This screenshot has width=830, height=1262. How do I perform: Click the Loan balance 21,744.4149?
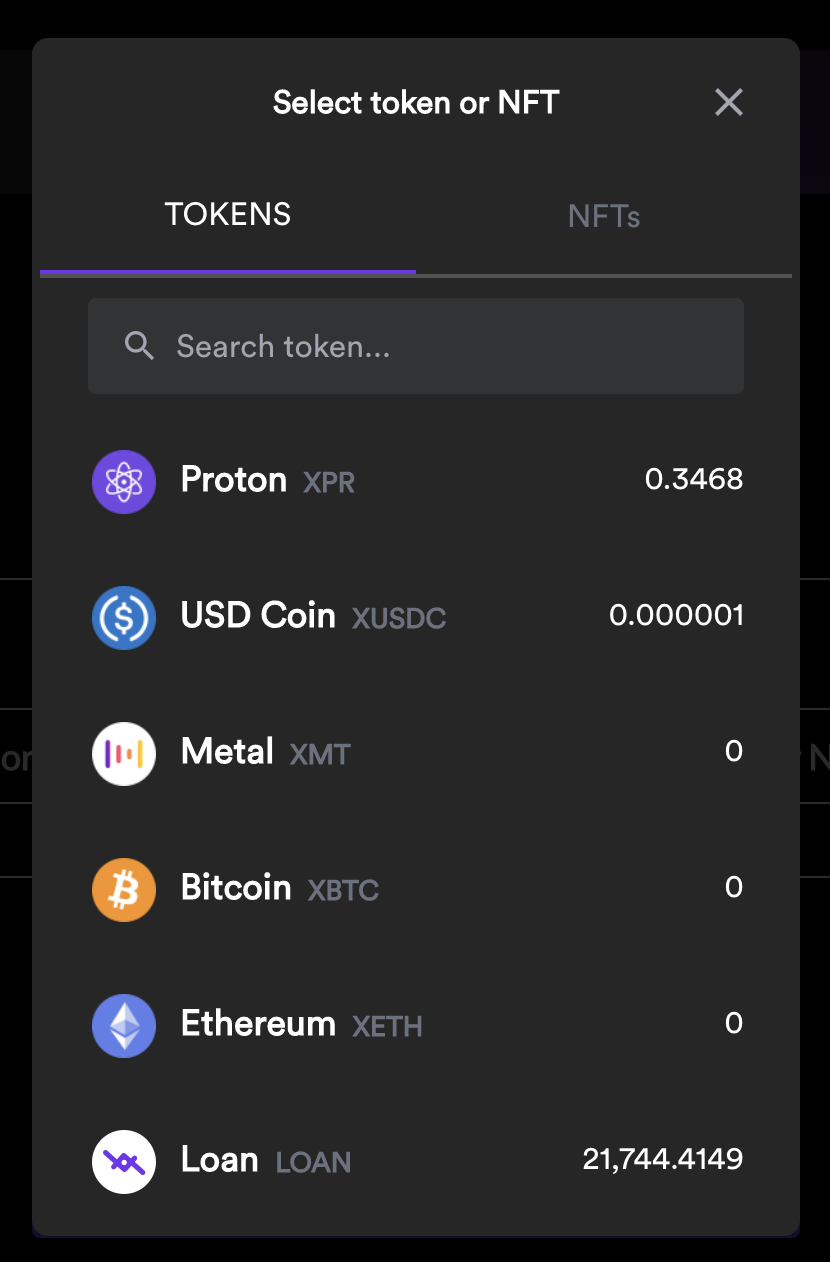click(x=662, y=1159)
